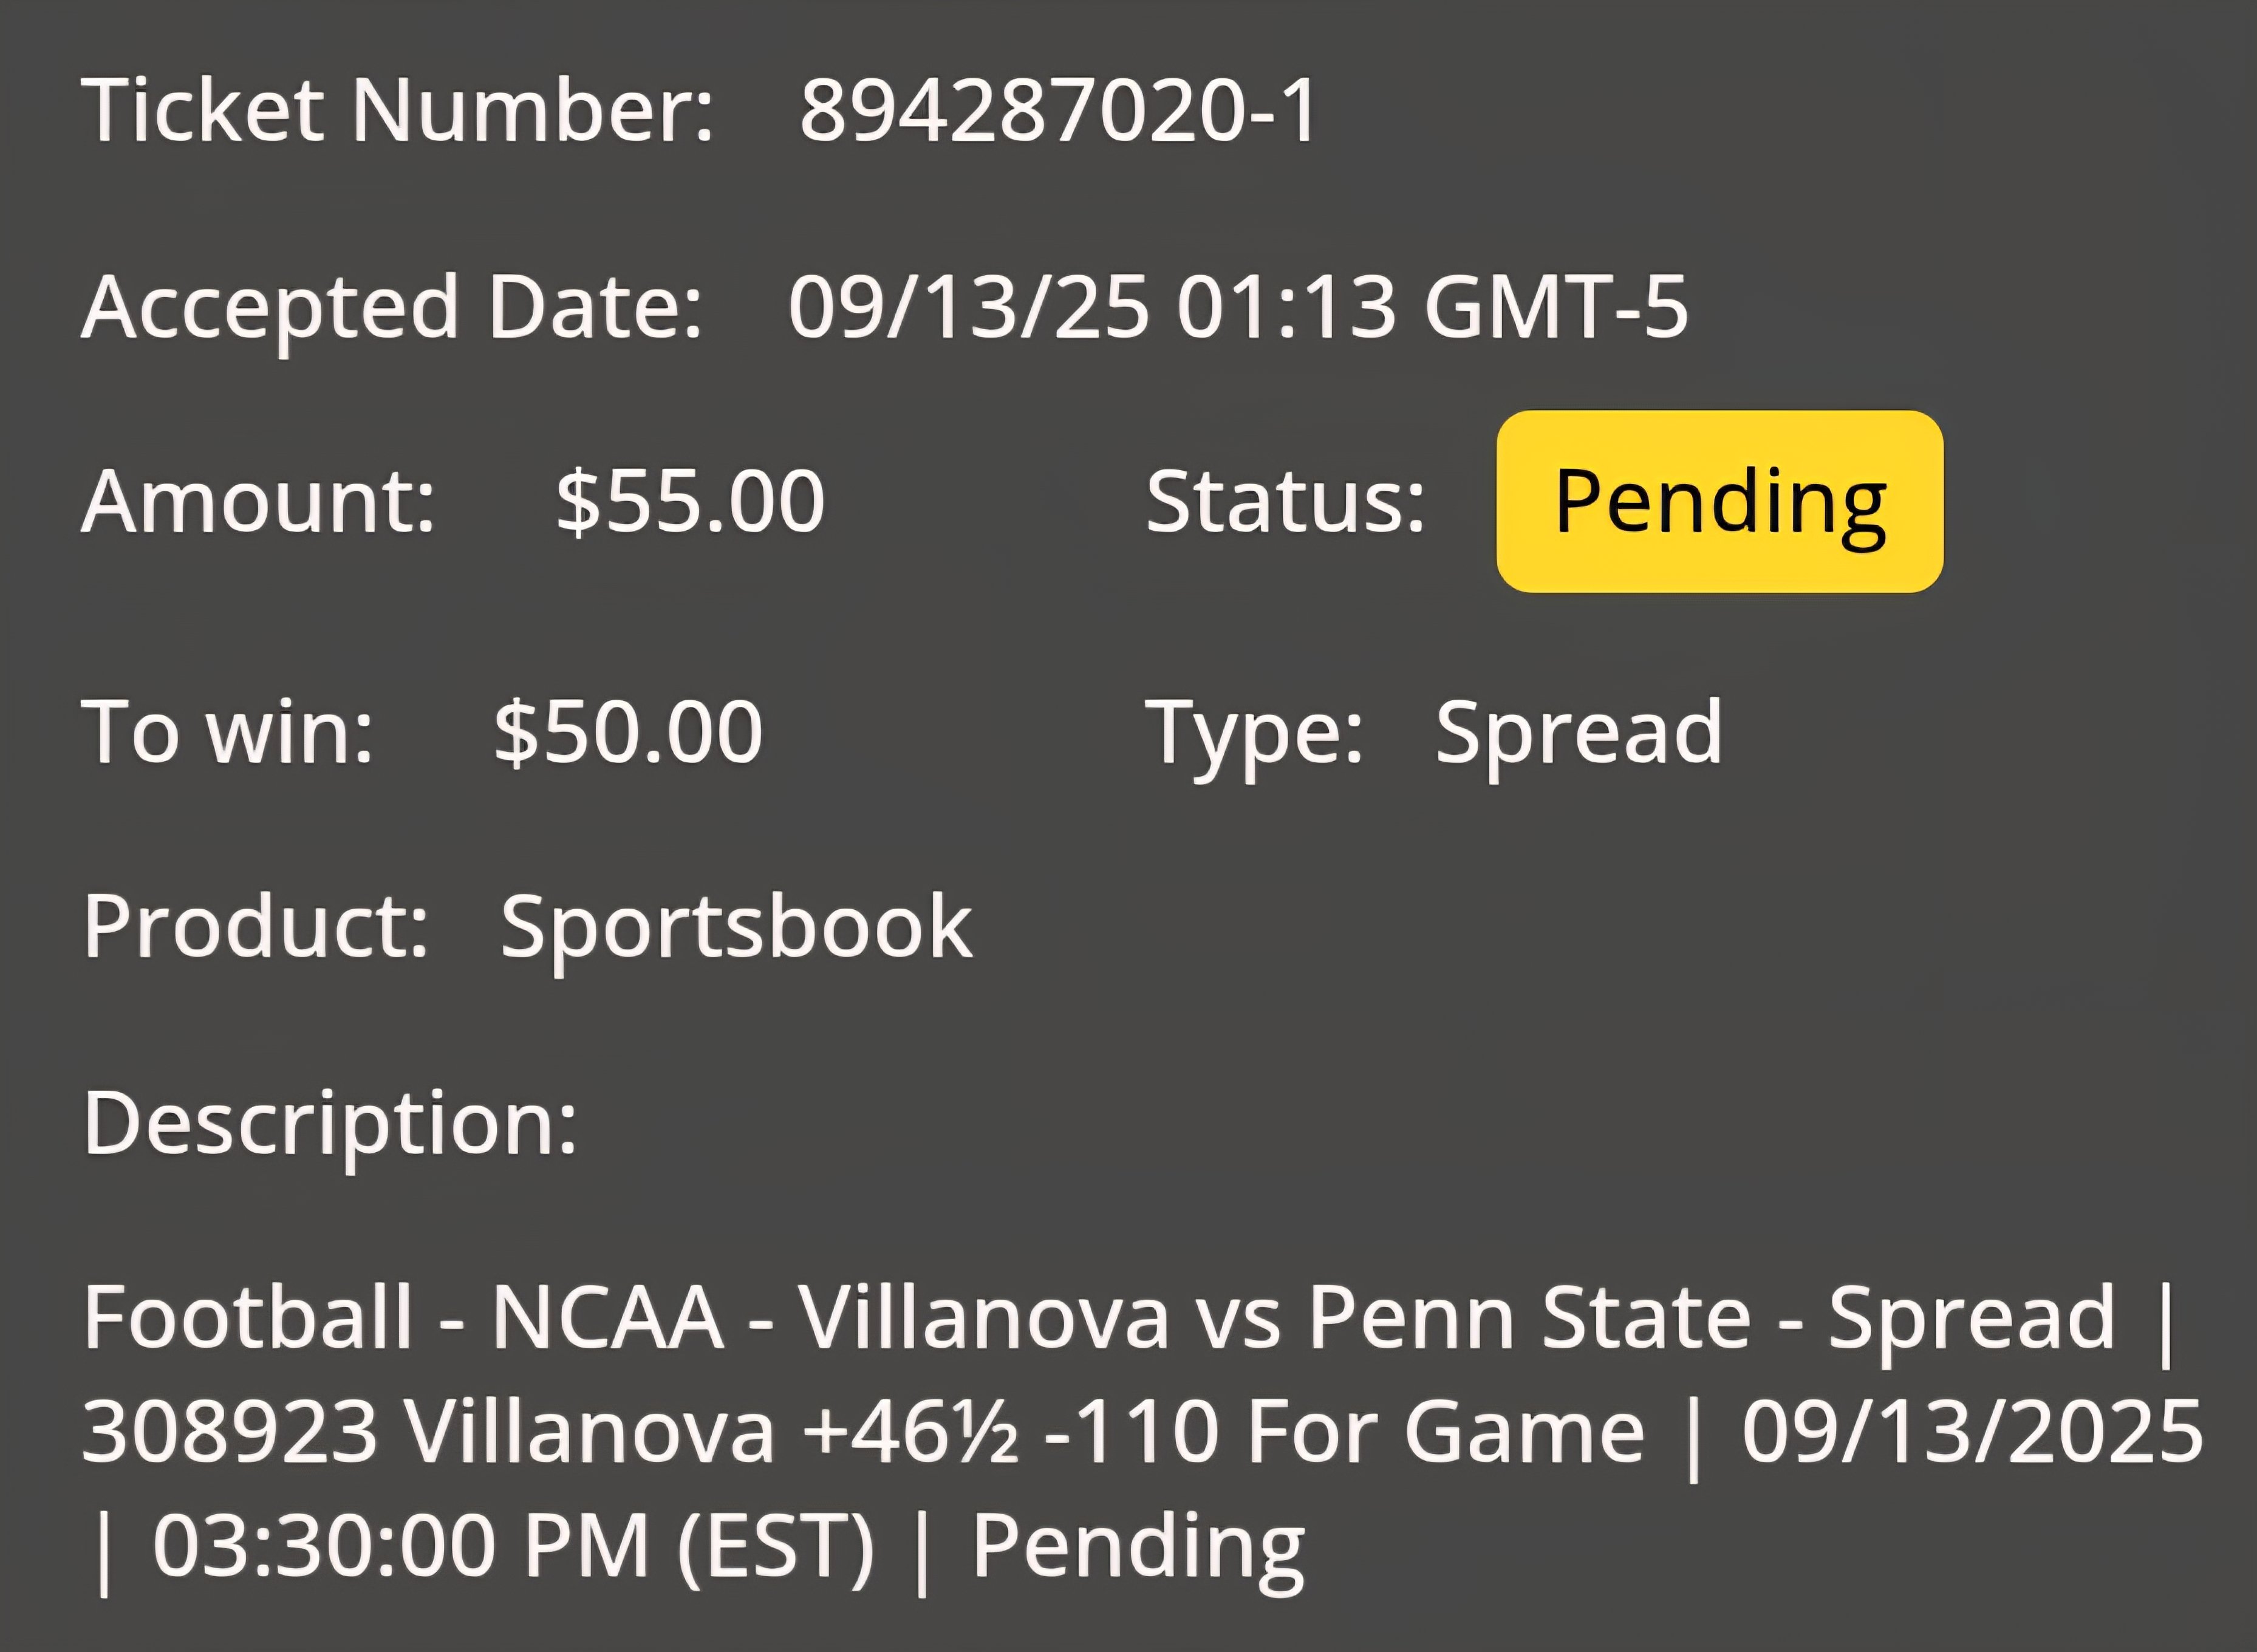Click the yellow Pending status badge

pos(1719,501)
